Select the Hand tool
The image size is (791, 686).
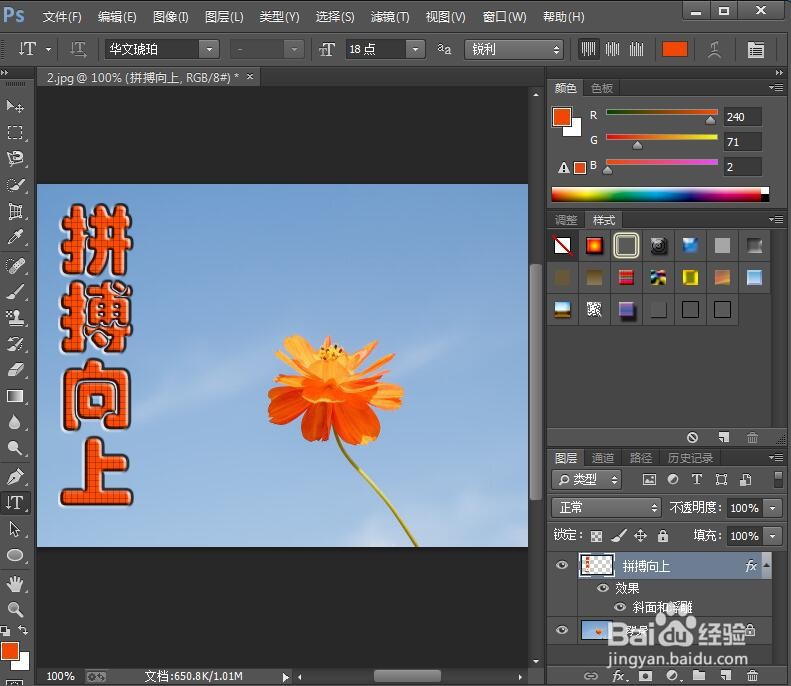15,584
